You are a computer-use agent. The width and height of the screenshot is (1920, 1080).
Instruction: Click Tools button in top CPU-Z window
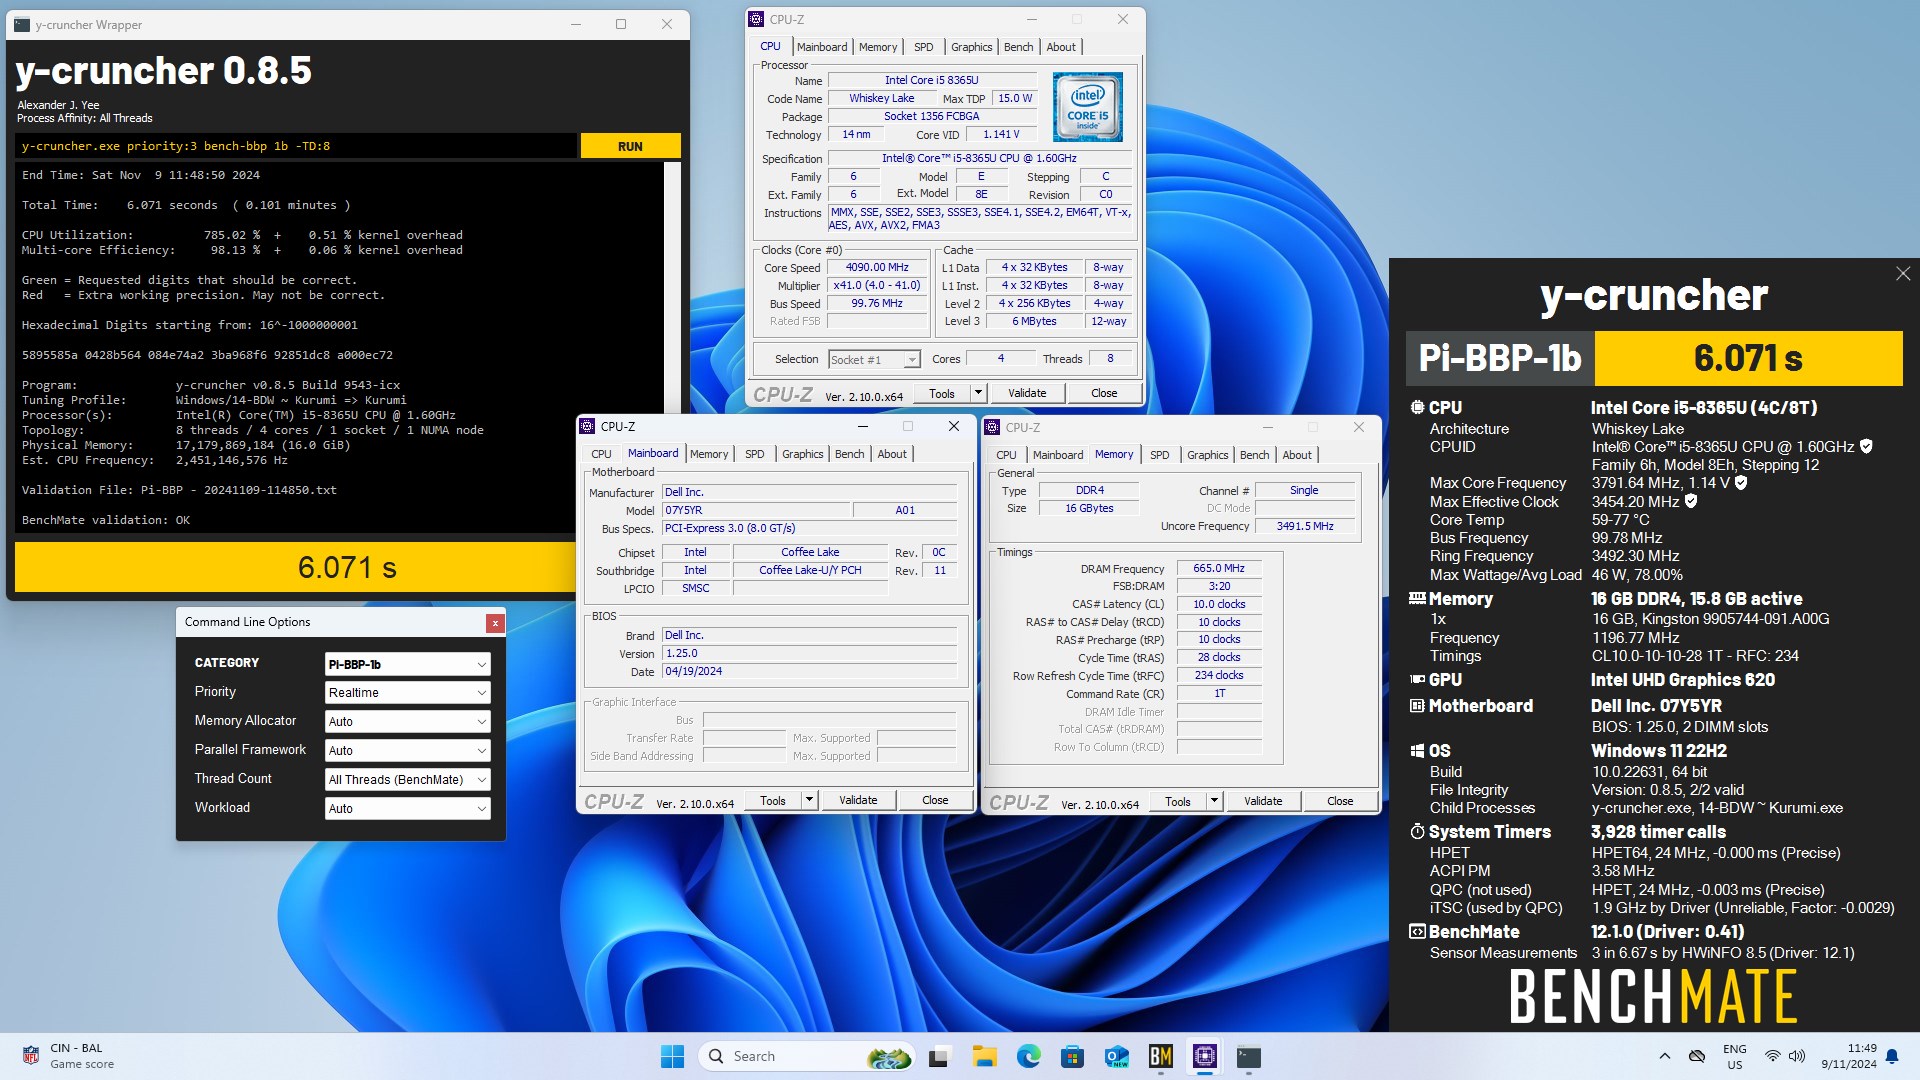click(942, 394)
